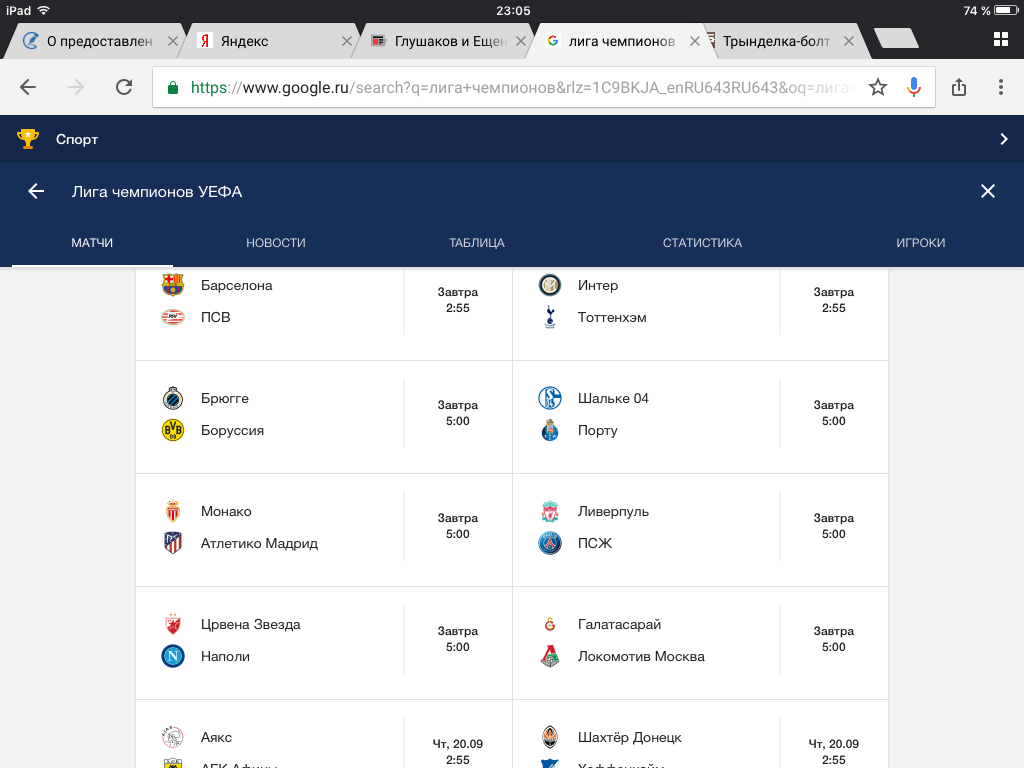Click the Napoli club logo

(173, 656)
